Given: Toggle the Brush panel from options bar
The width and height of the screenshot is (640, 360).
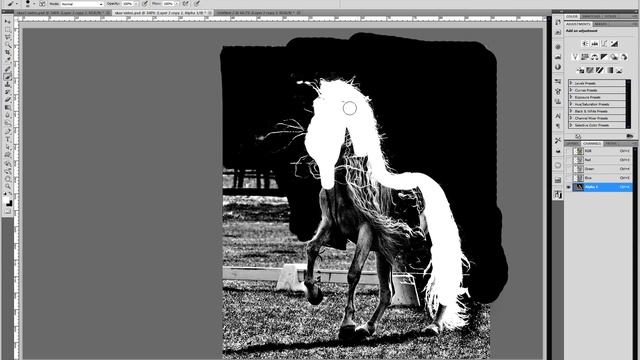Looking at the screenshot, I should [42, 4].
